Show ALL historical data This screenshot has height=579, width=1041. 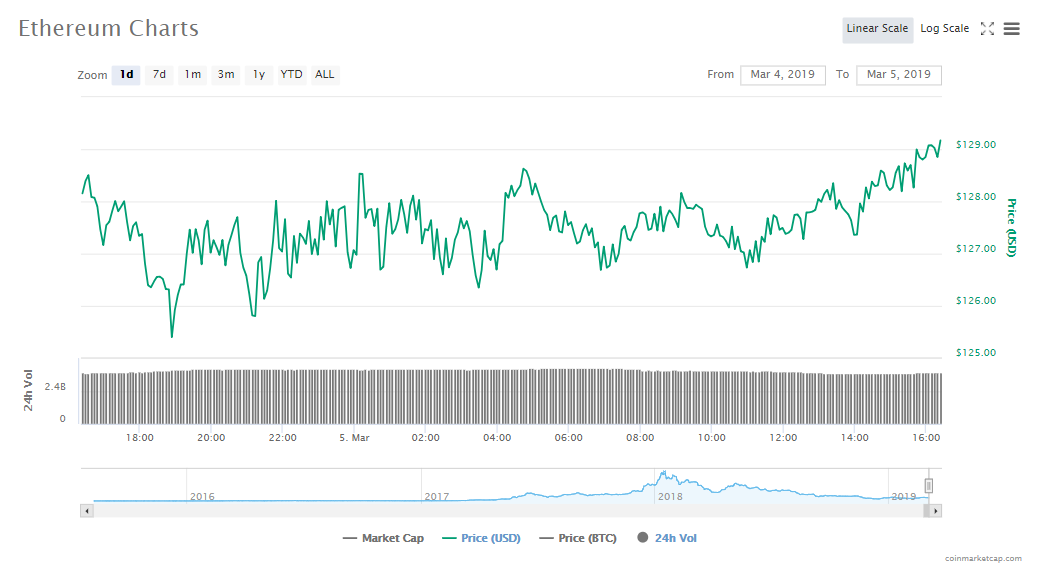coord(325,75)
